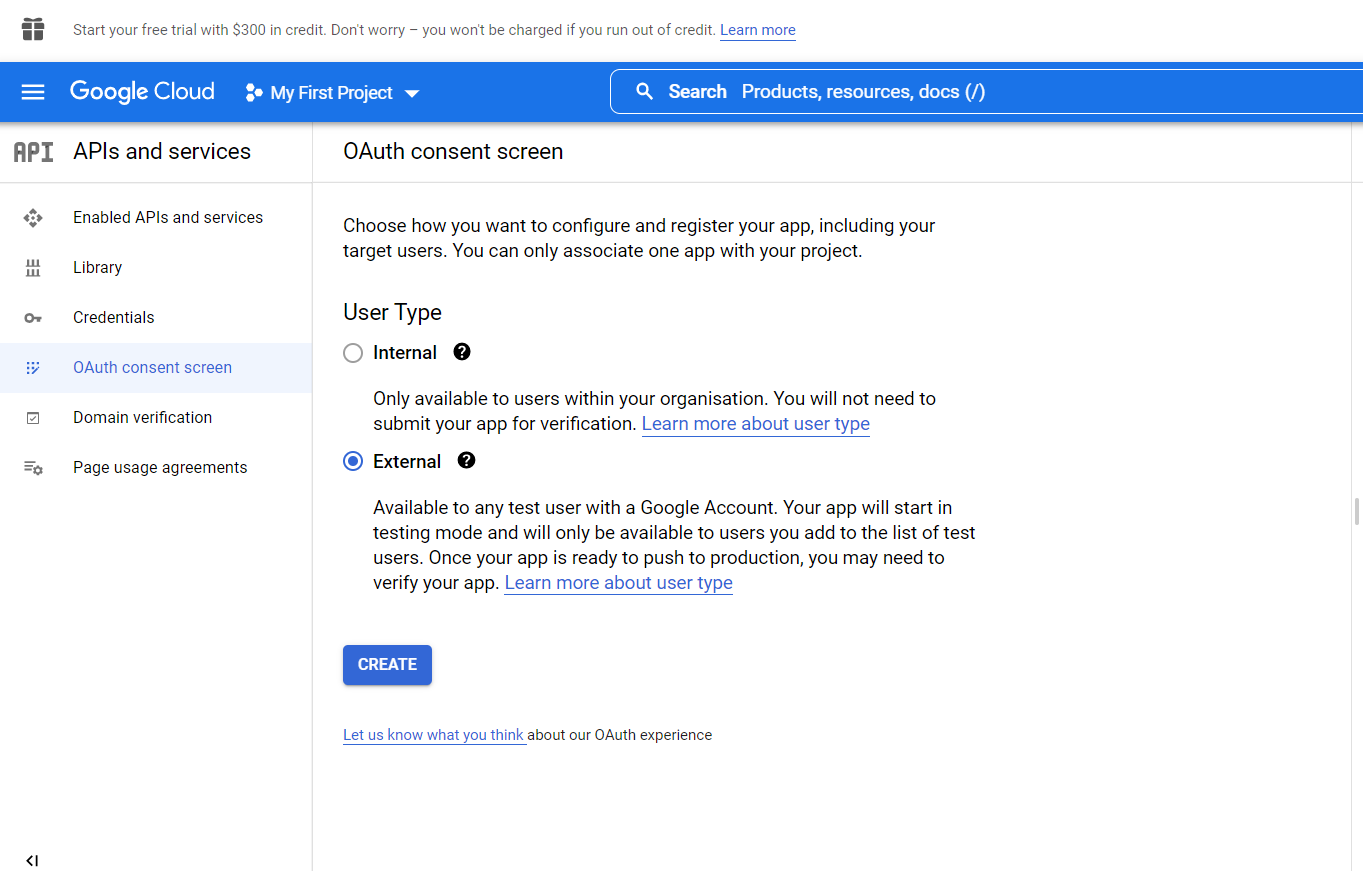Open the hamburger navigation menu
This screenshot has height=871, width=1363.
[x=33, y=92]
